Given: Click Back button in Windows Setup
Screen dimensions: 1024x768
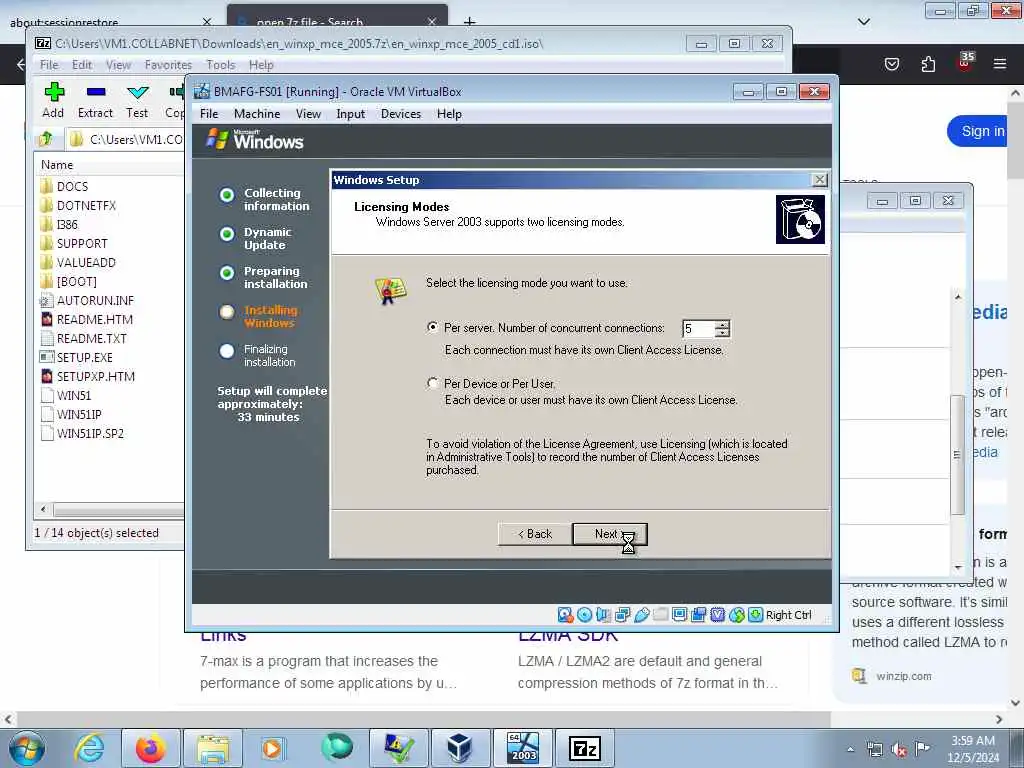Looking at the screenshot, I should (x=535, y=534).
